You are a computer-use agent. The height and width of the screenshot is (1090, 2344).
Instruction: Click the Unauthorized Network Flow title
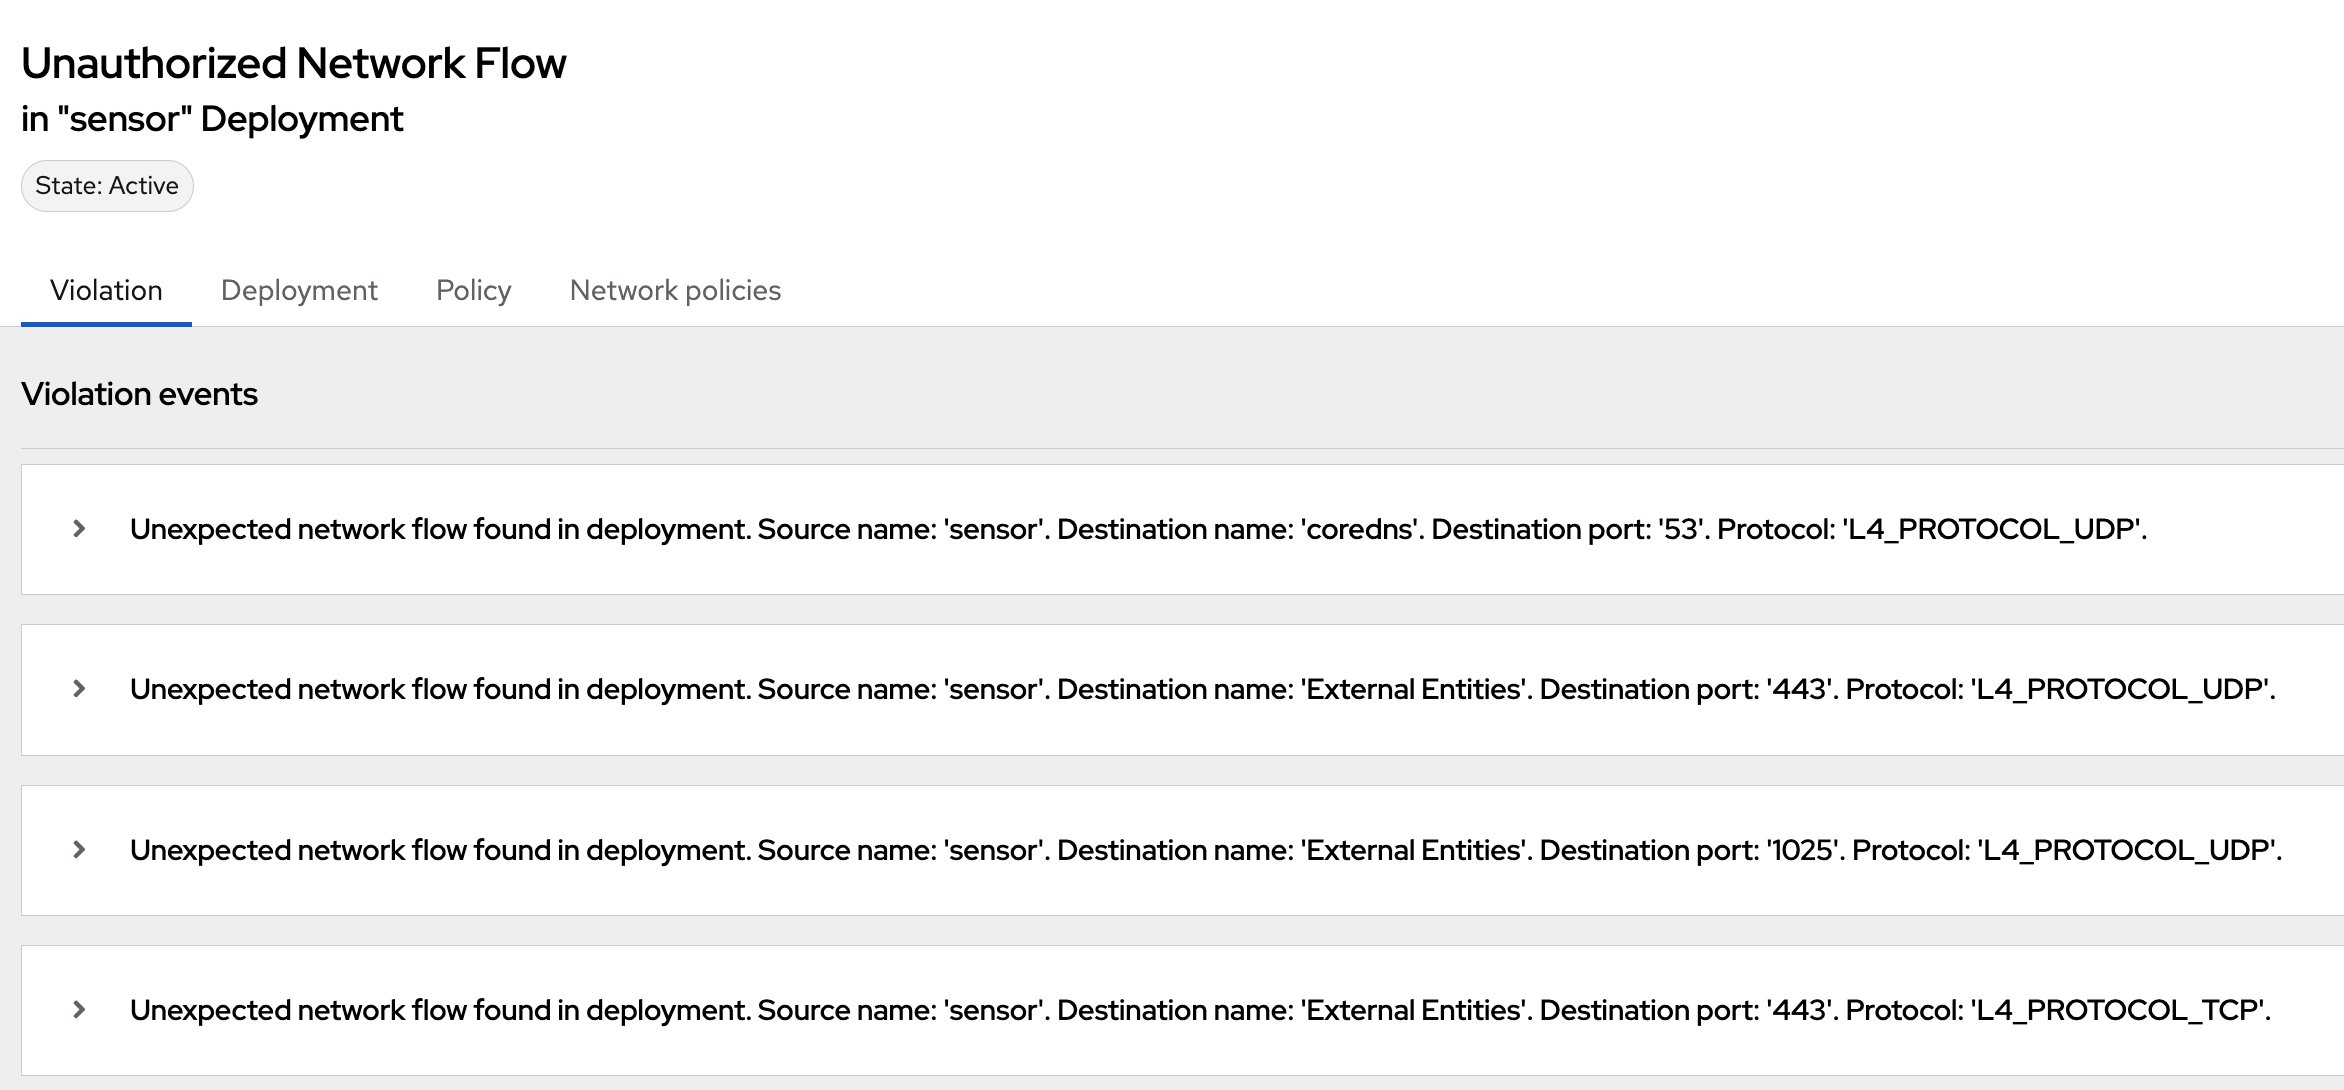pyautogui.click(x=293, y=64)
